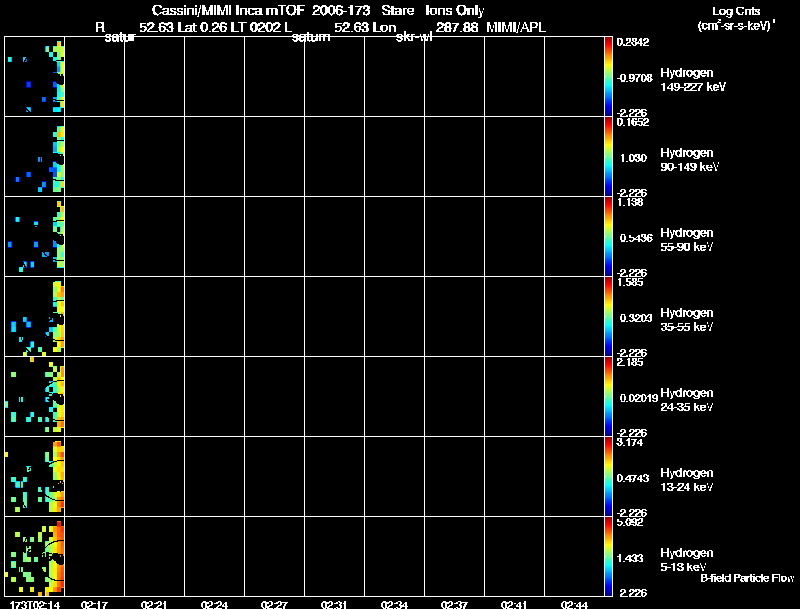This screenshot has height=609, width=800.
Task: Click the 'MIMI/APL' header label
Action: point(516,28)
